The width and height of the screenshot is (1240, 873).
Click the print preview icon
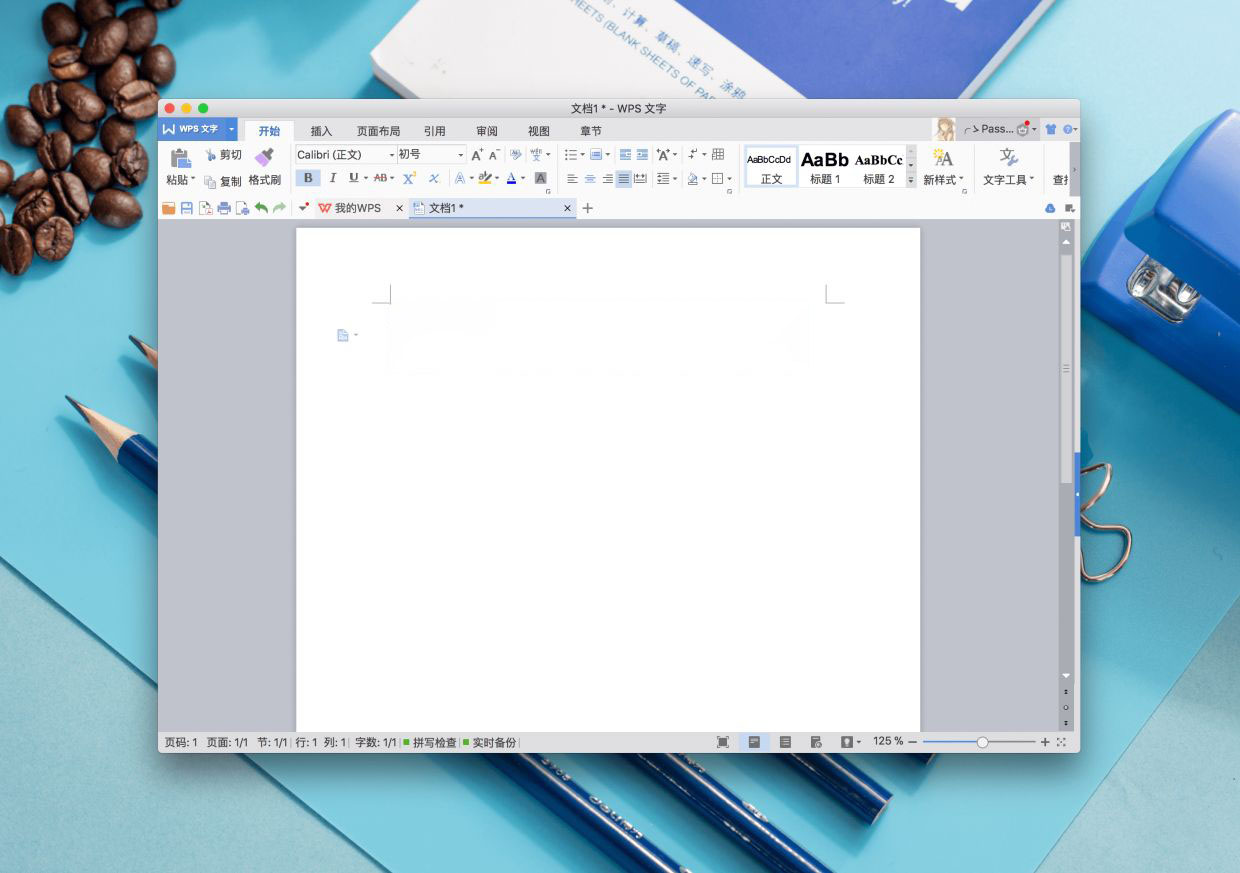(x=242, y=208)
